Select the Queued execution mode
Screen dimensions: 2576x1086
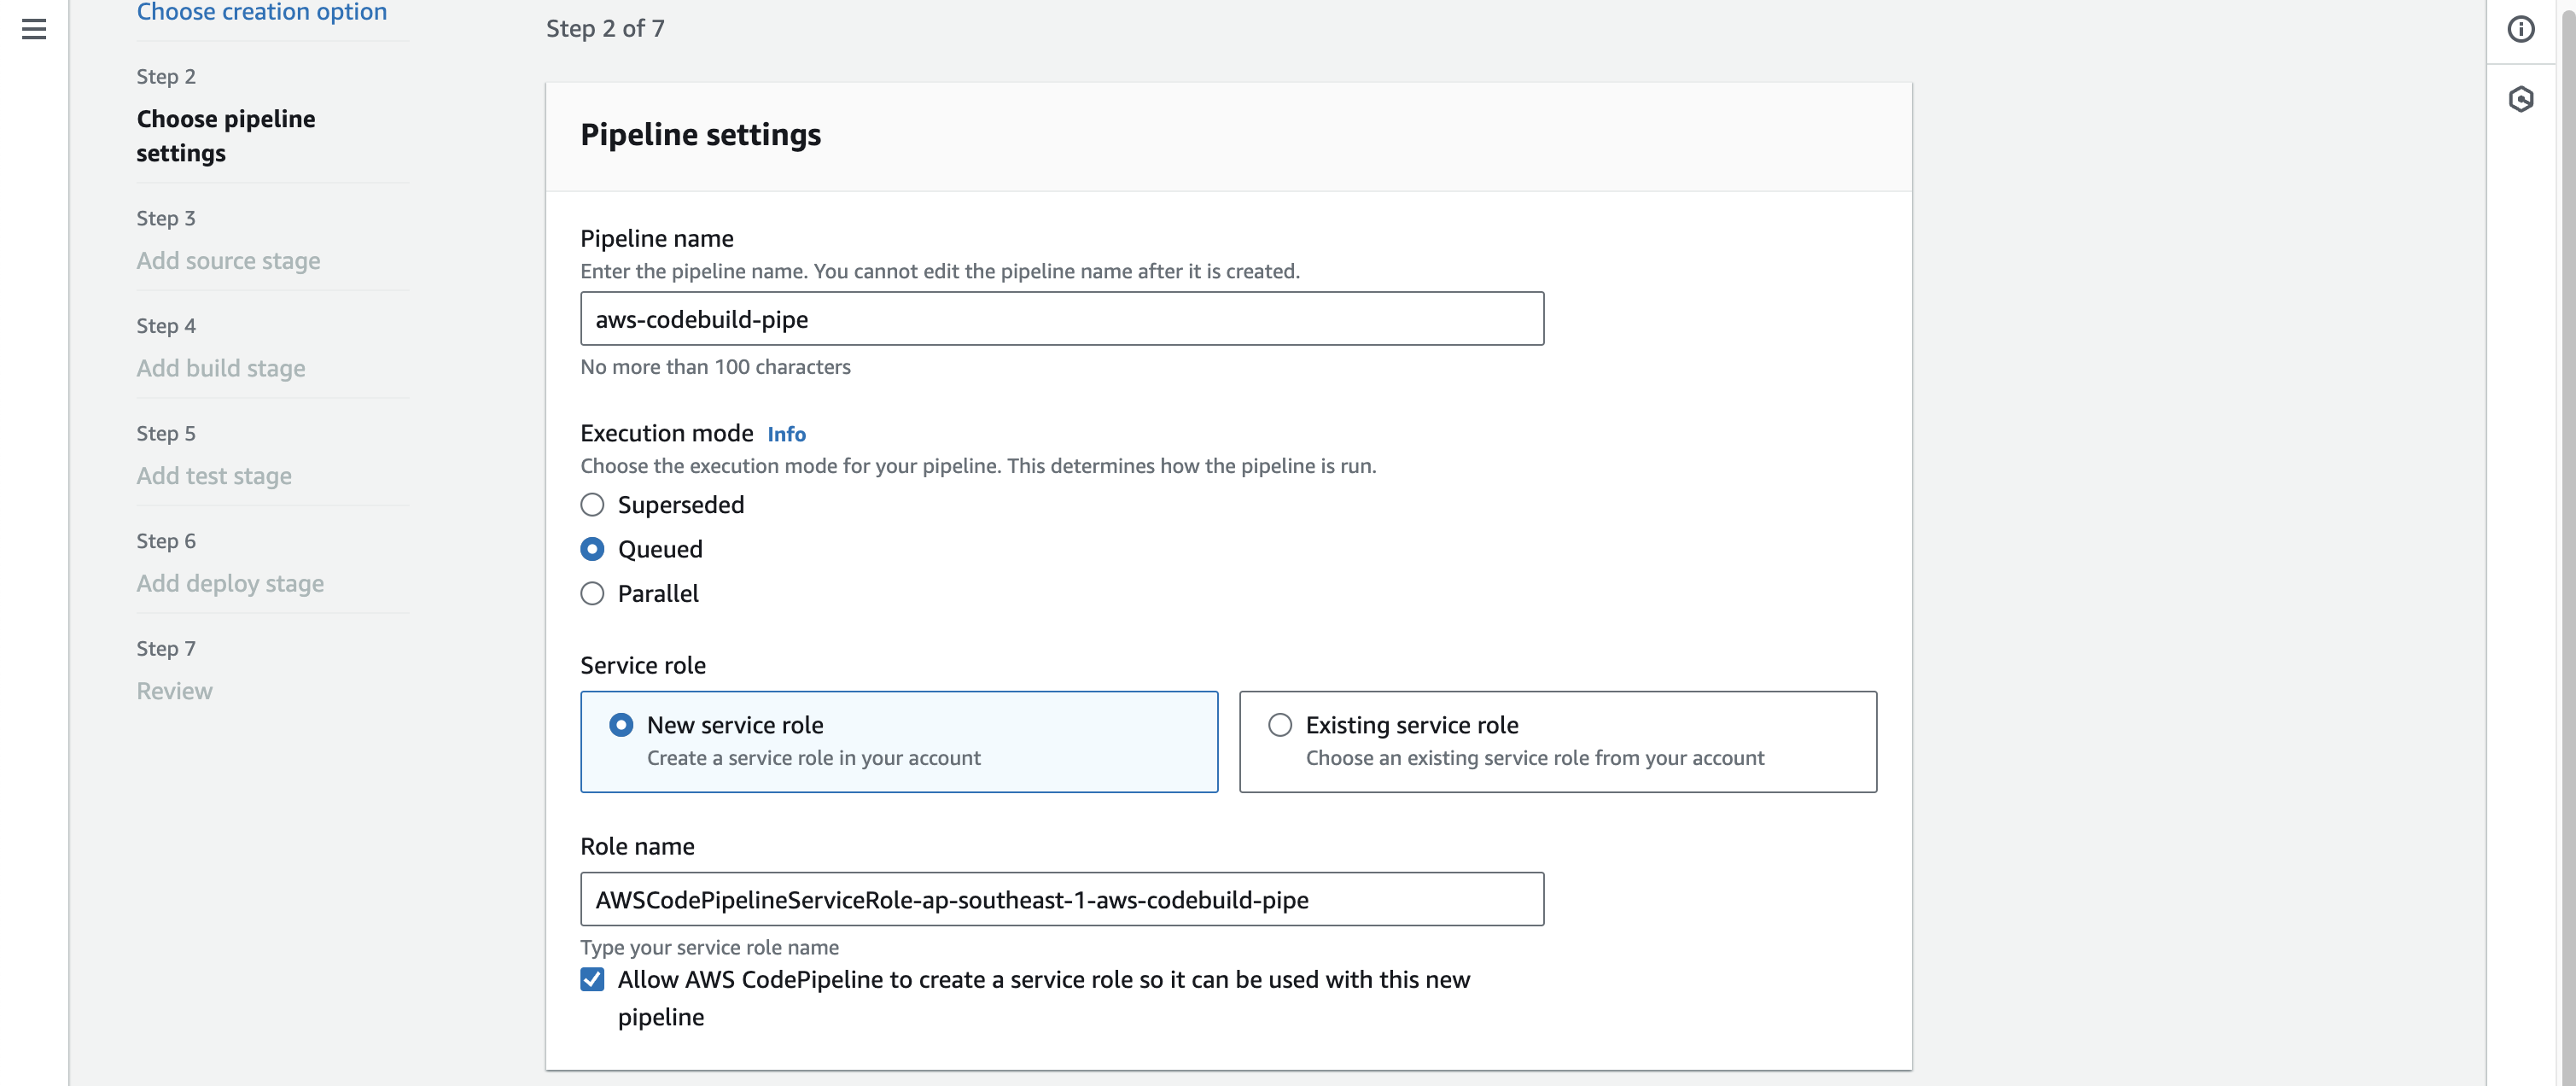coord(592,549)
